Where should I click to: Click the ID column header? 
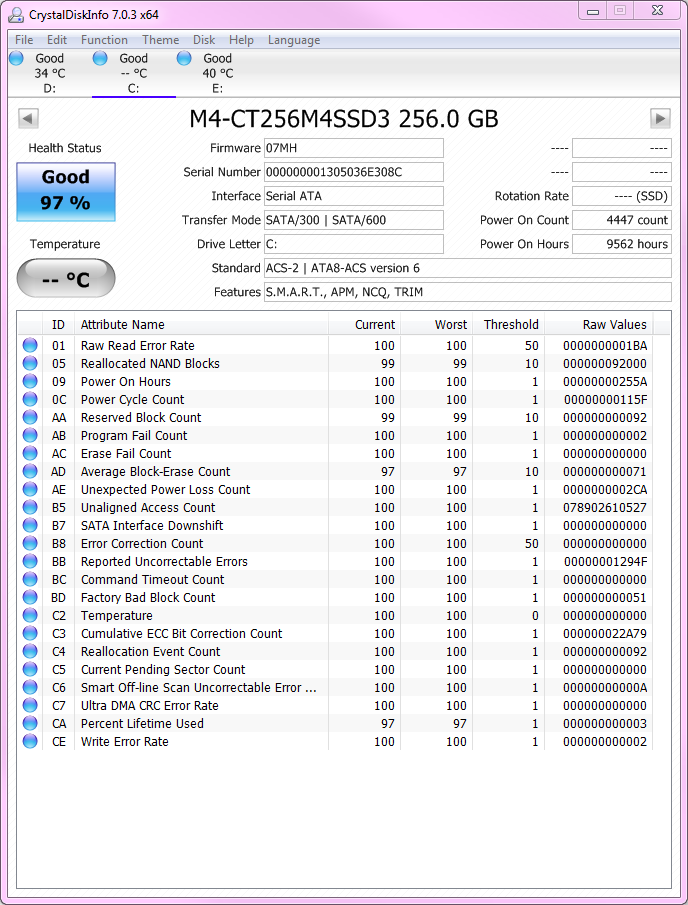coord(58,324)
